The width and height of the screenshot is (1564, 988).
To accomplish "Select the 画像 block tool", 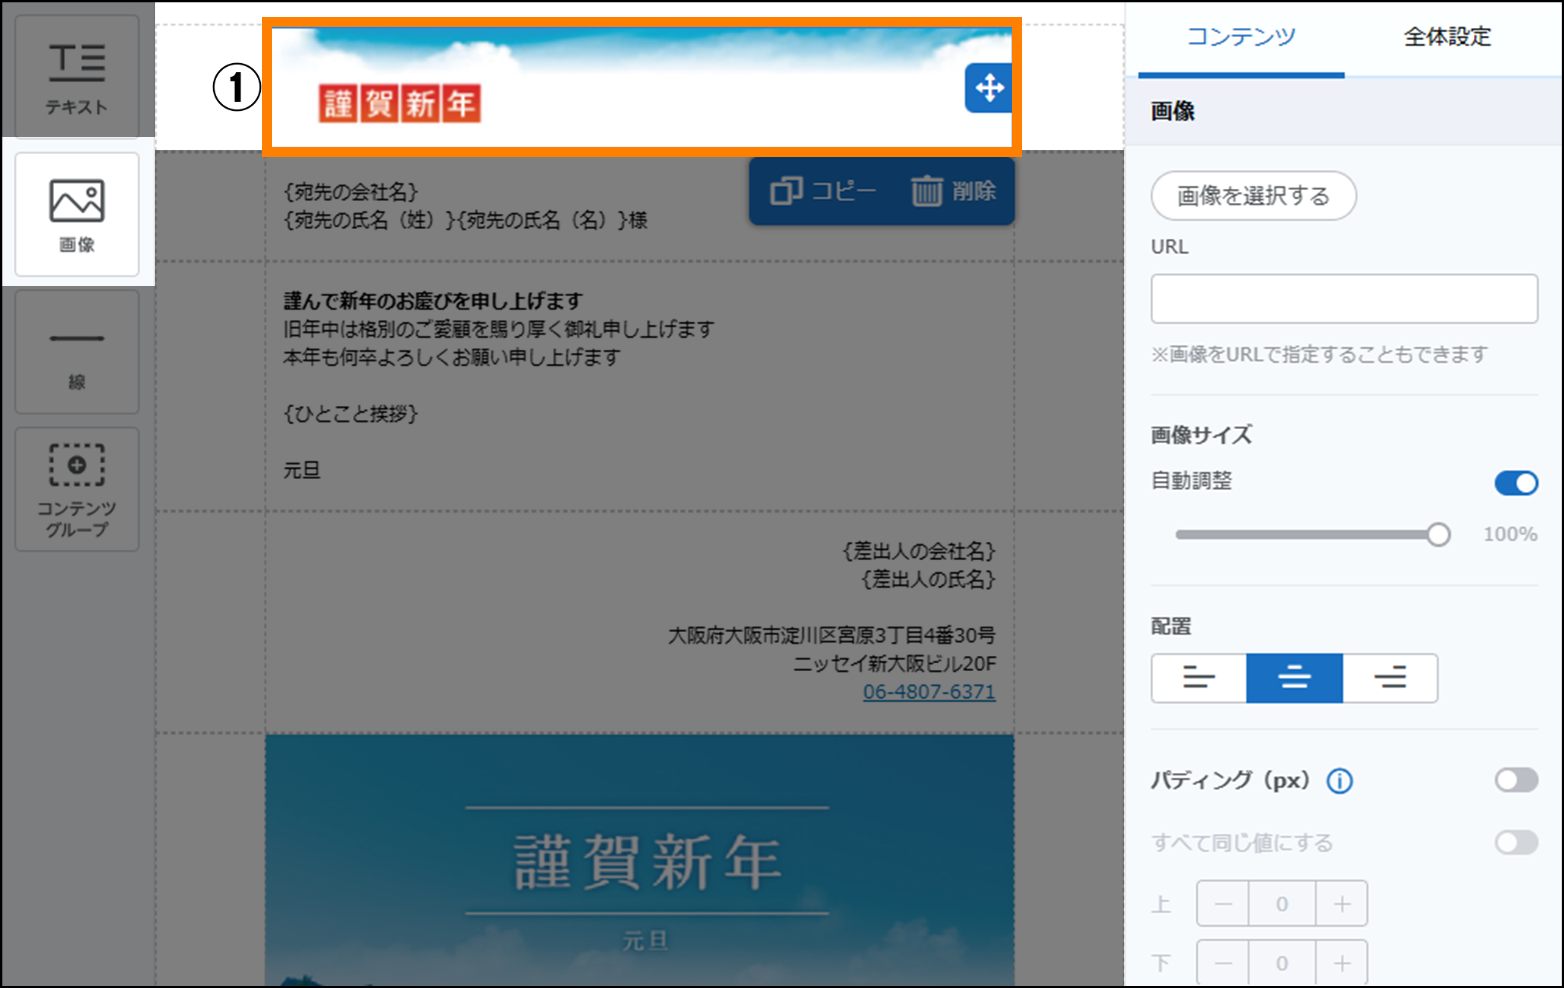I will tap(77, 214).
